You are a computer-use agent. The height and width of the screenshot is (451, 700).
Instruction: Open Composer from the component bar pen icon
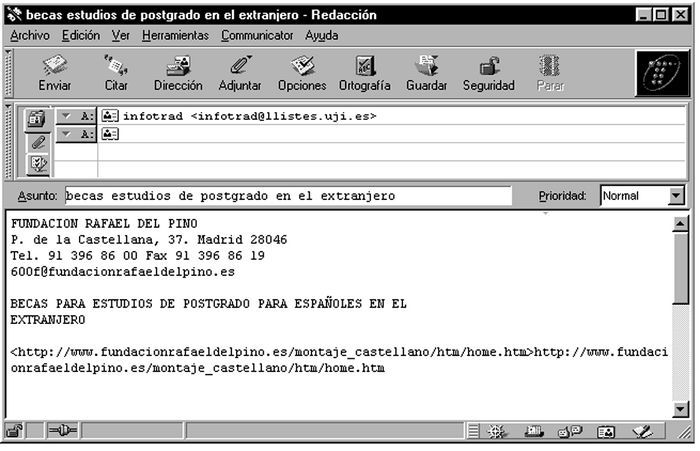643,432
